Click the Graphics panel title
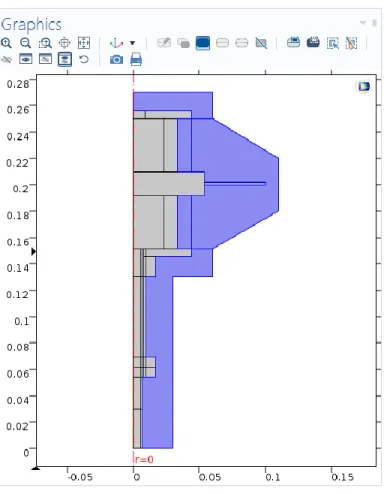The width and height of the screenshot is (387, 494). [x=31, y=25]
